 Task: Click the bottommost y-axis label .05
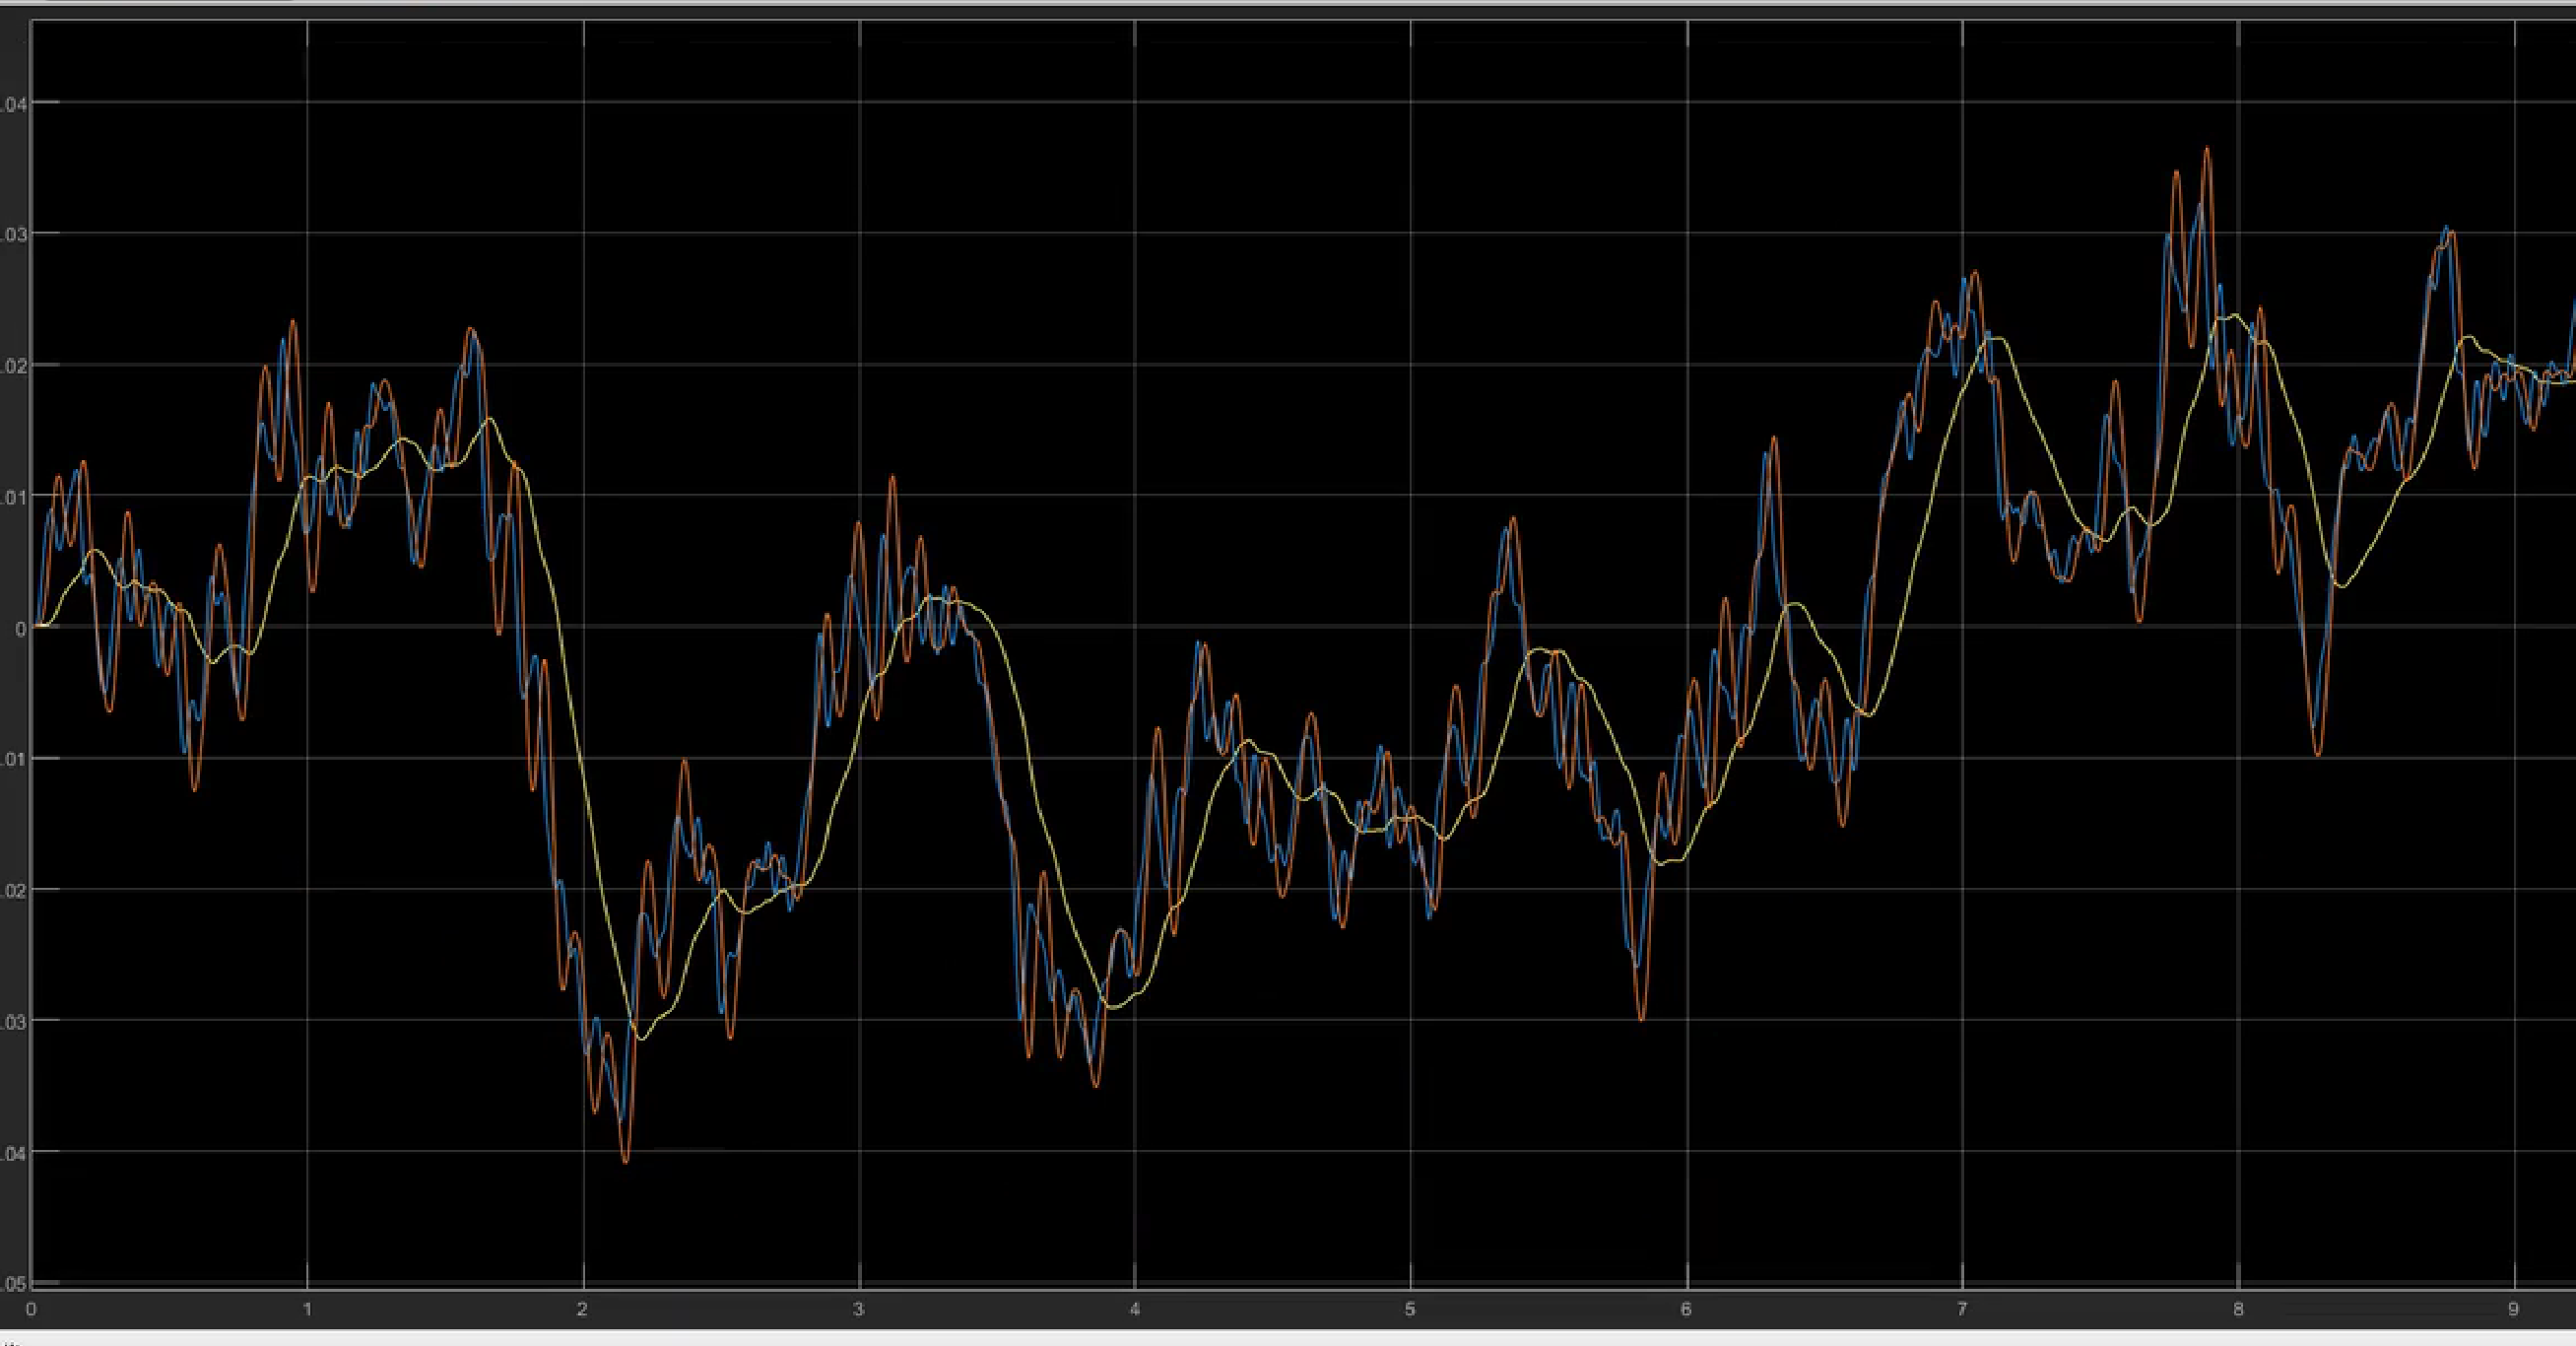(x=14, y=1284)
